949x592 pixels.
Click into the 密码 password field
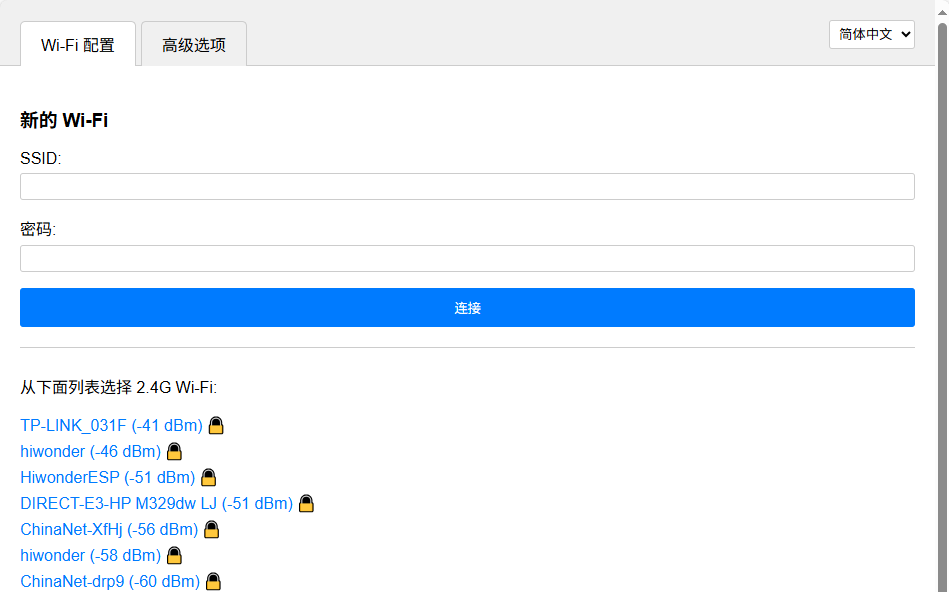[x=467, y=259]
